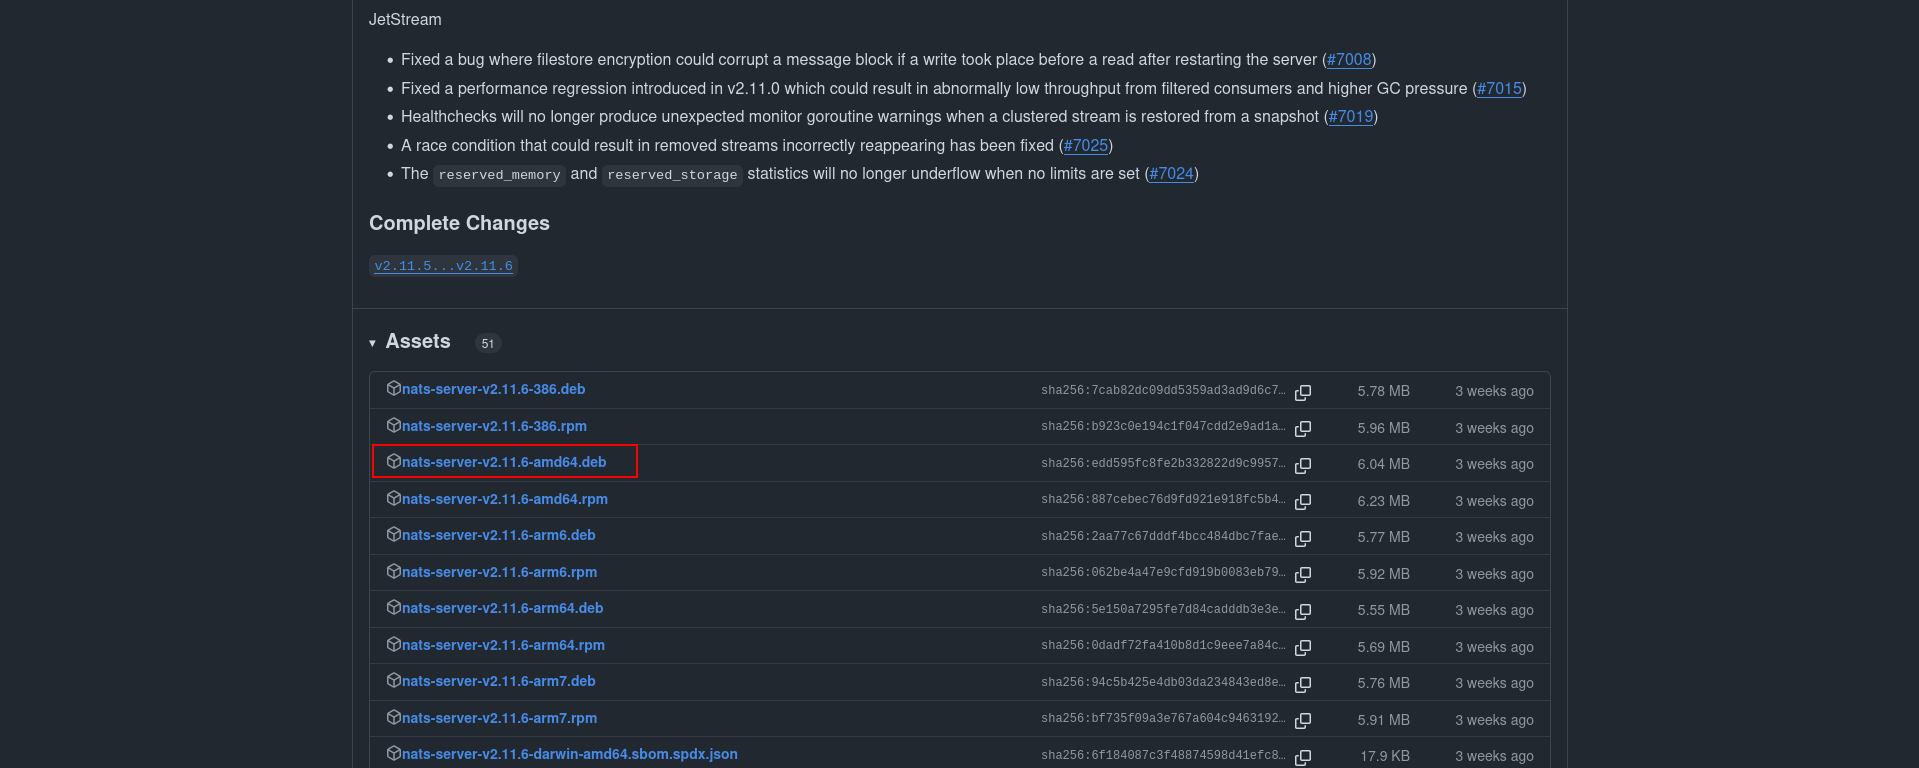Image resolution: width=1919 pixels, height=768 pixels.
Task: Download nats-server-v2.11.6-amd64.rpm
Action: pyautogui.click(x=505, y=499)
